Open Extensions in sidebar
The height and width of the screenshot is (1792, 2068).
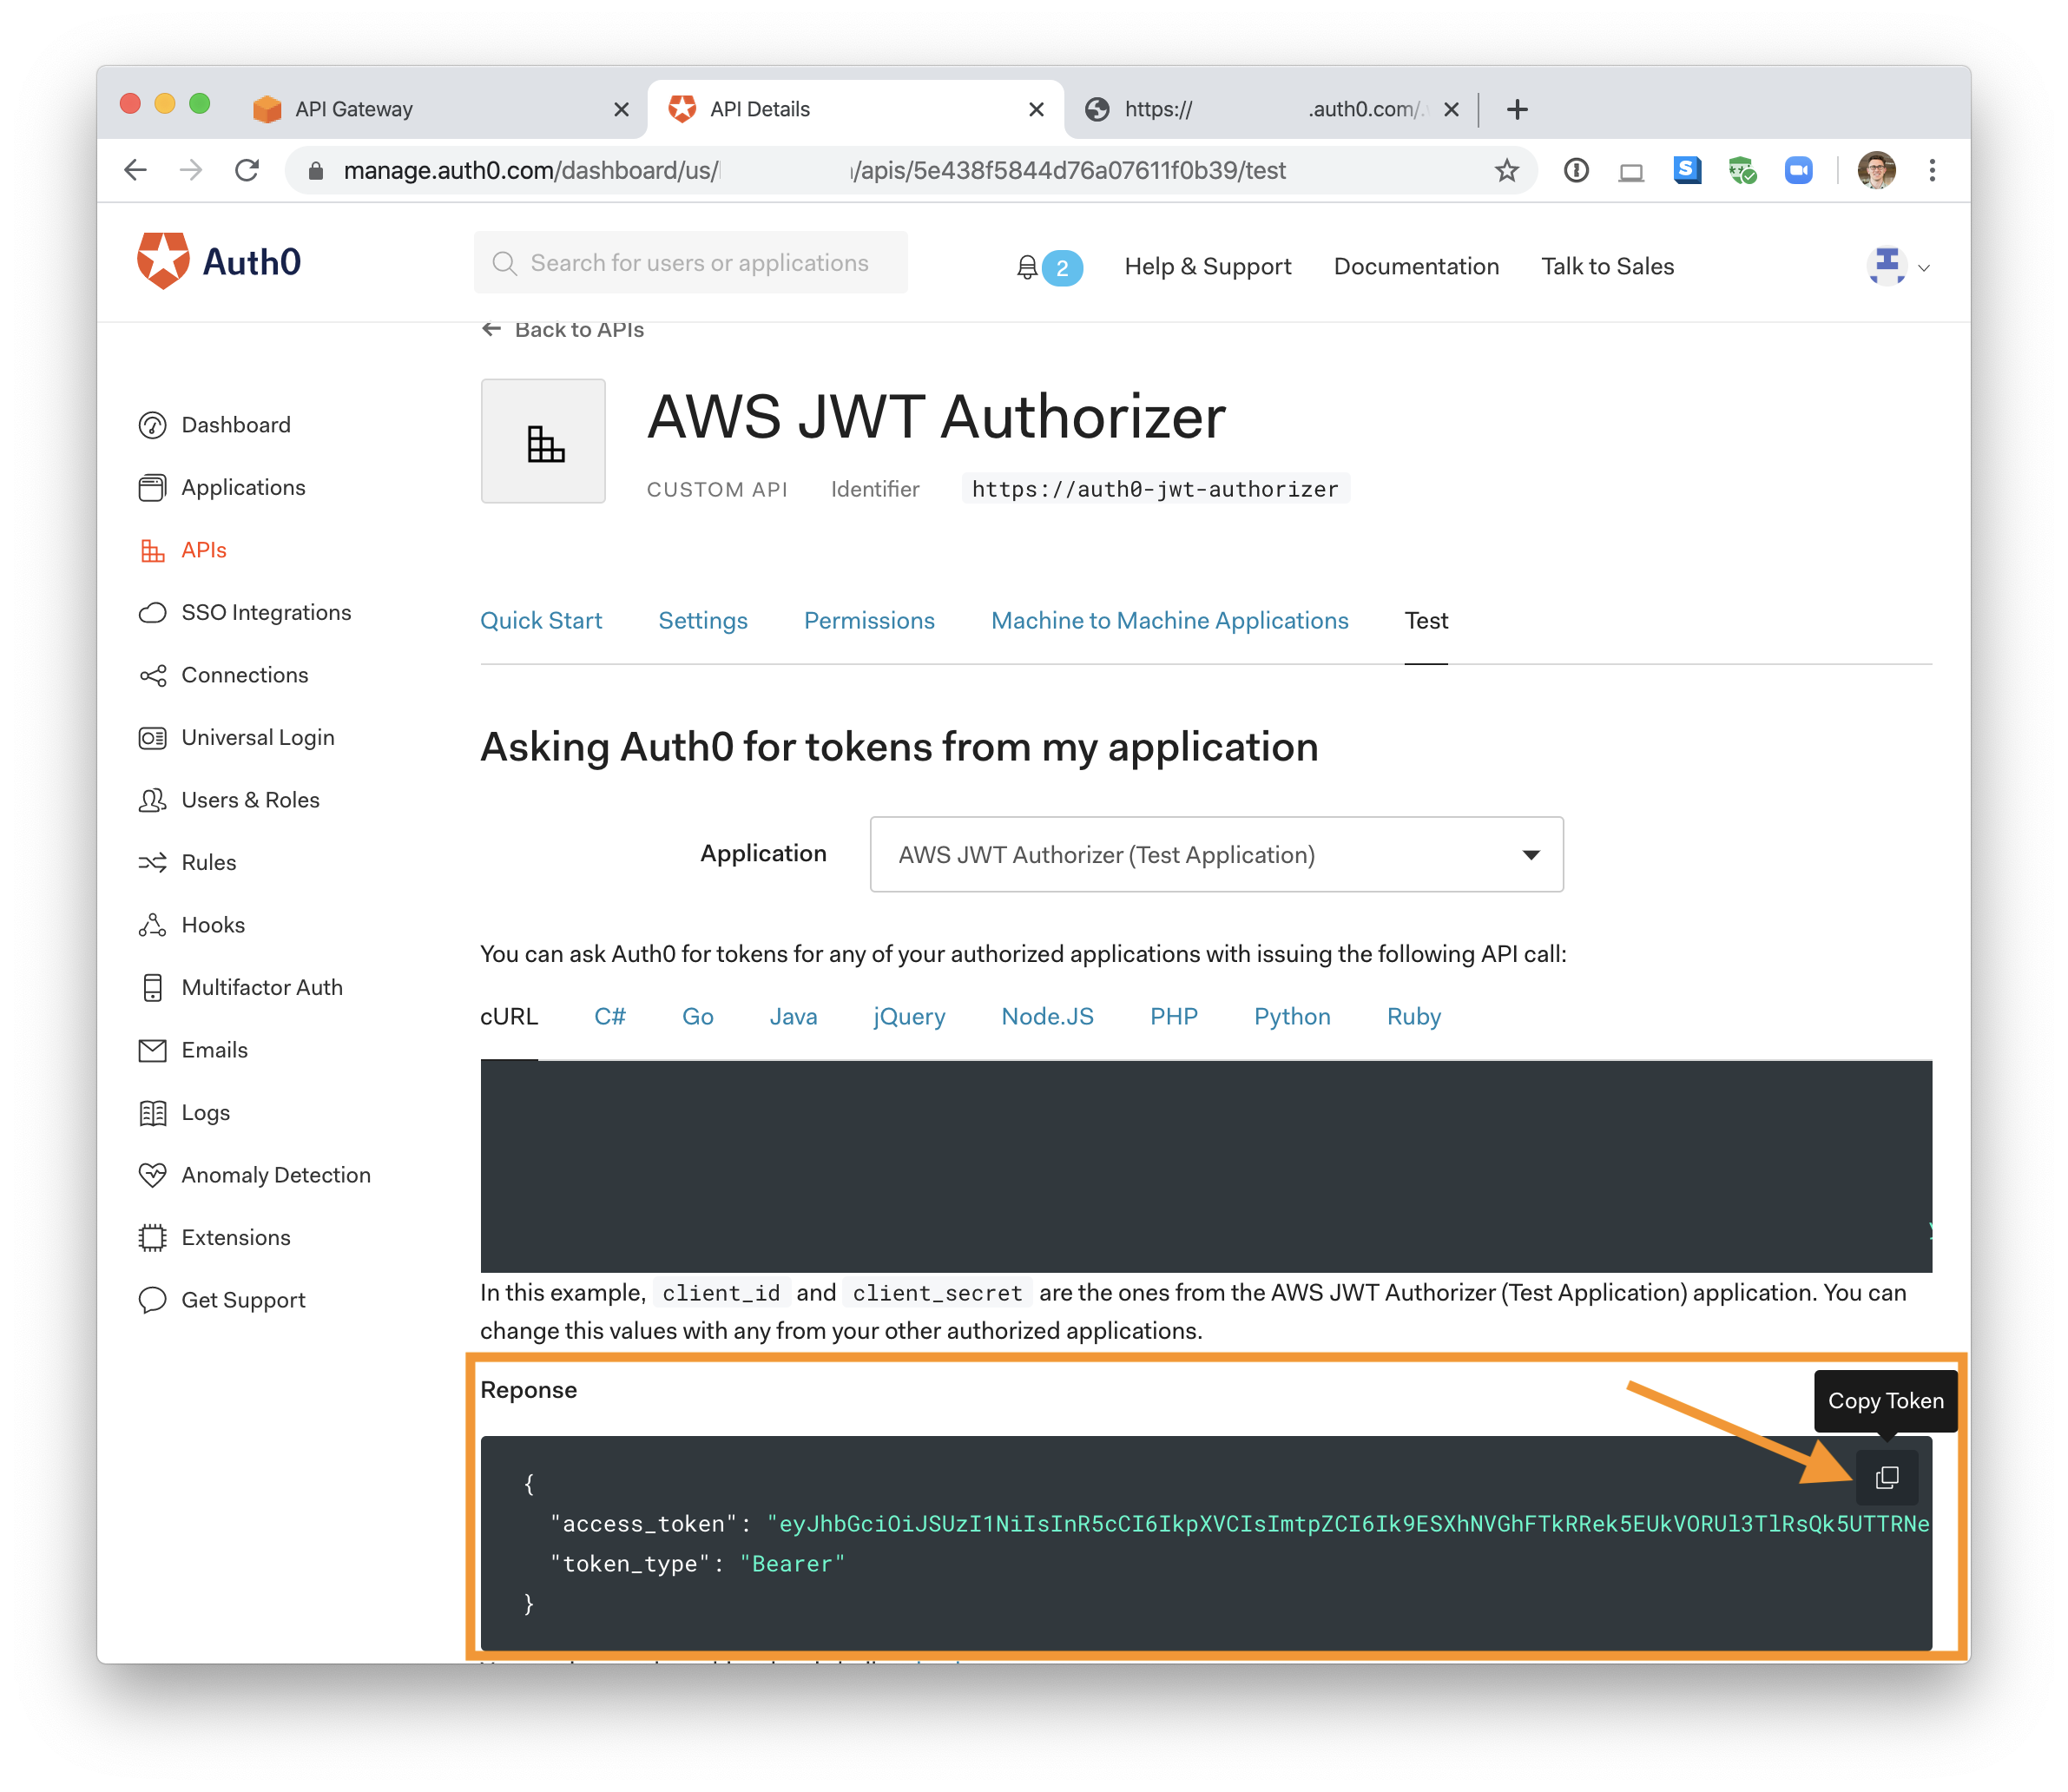[x=235, y=1238]
